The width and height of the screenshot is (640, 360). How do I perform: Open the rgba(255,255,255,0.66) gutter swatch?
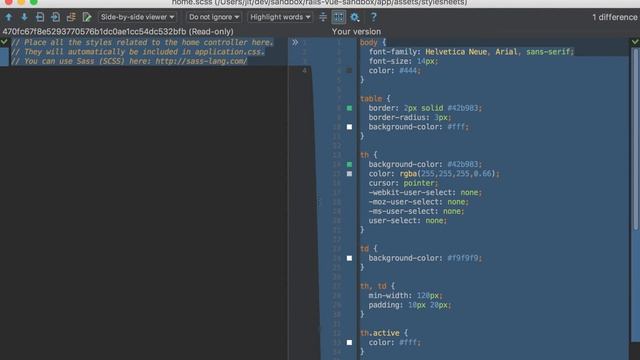coord(349,174)
